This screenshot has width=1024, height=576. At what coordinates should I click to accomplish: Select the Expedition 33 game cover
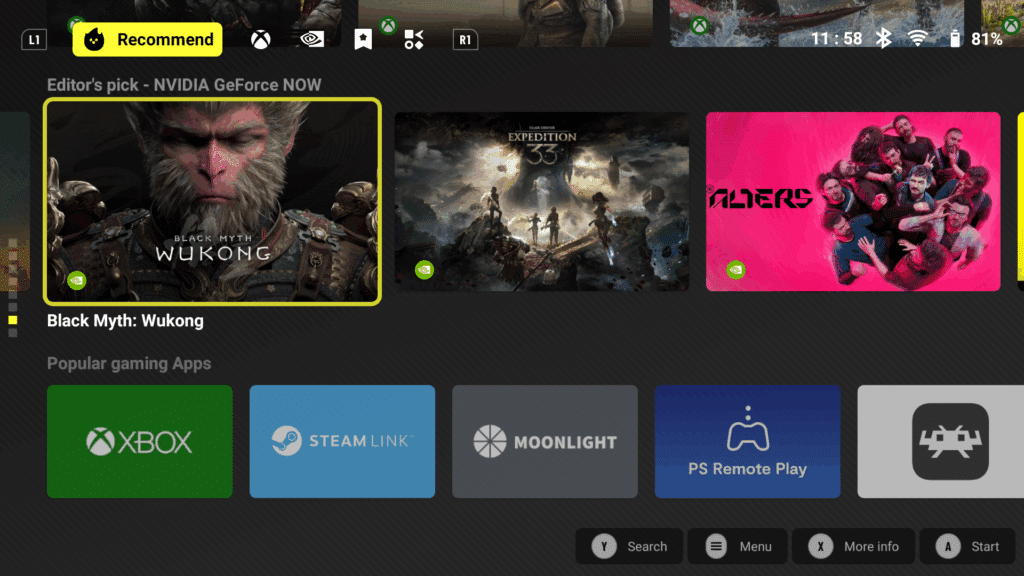541,201
